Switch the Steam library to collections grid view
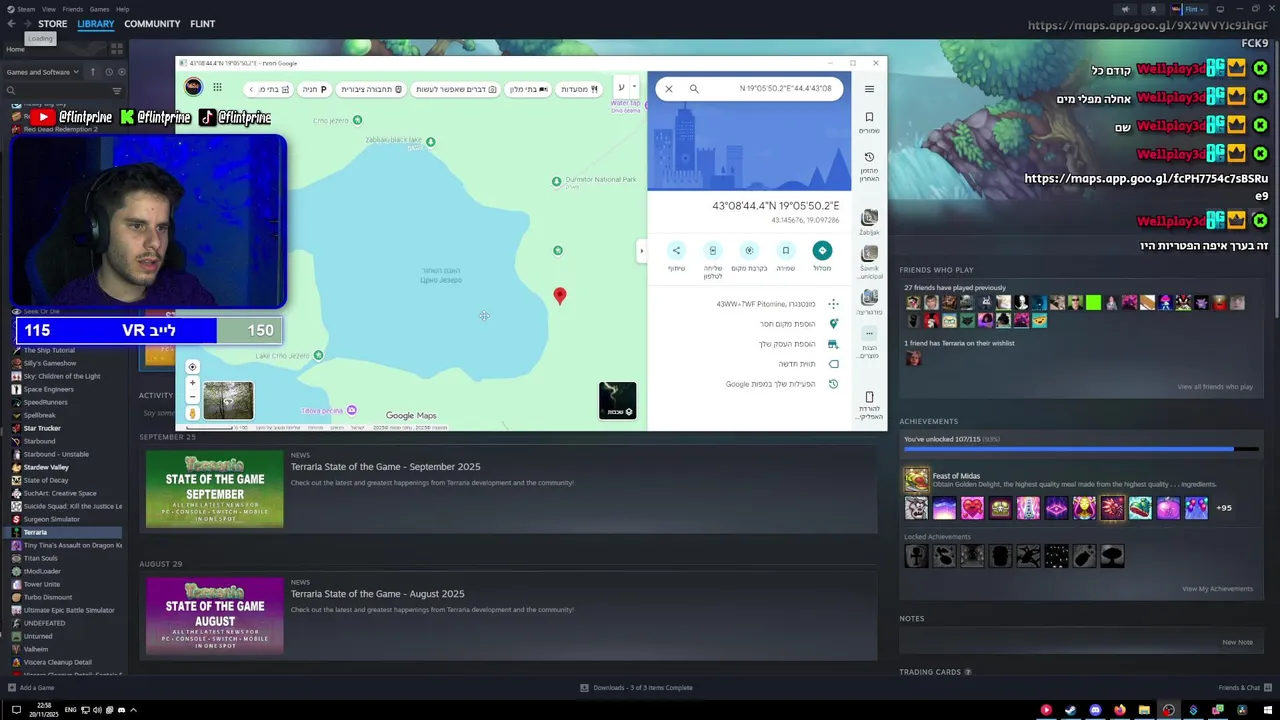This screenshot has width=1280, height=720. (x=117, y=48)
